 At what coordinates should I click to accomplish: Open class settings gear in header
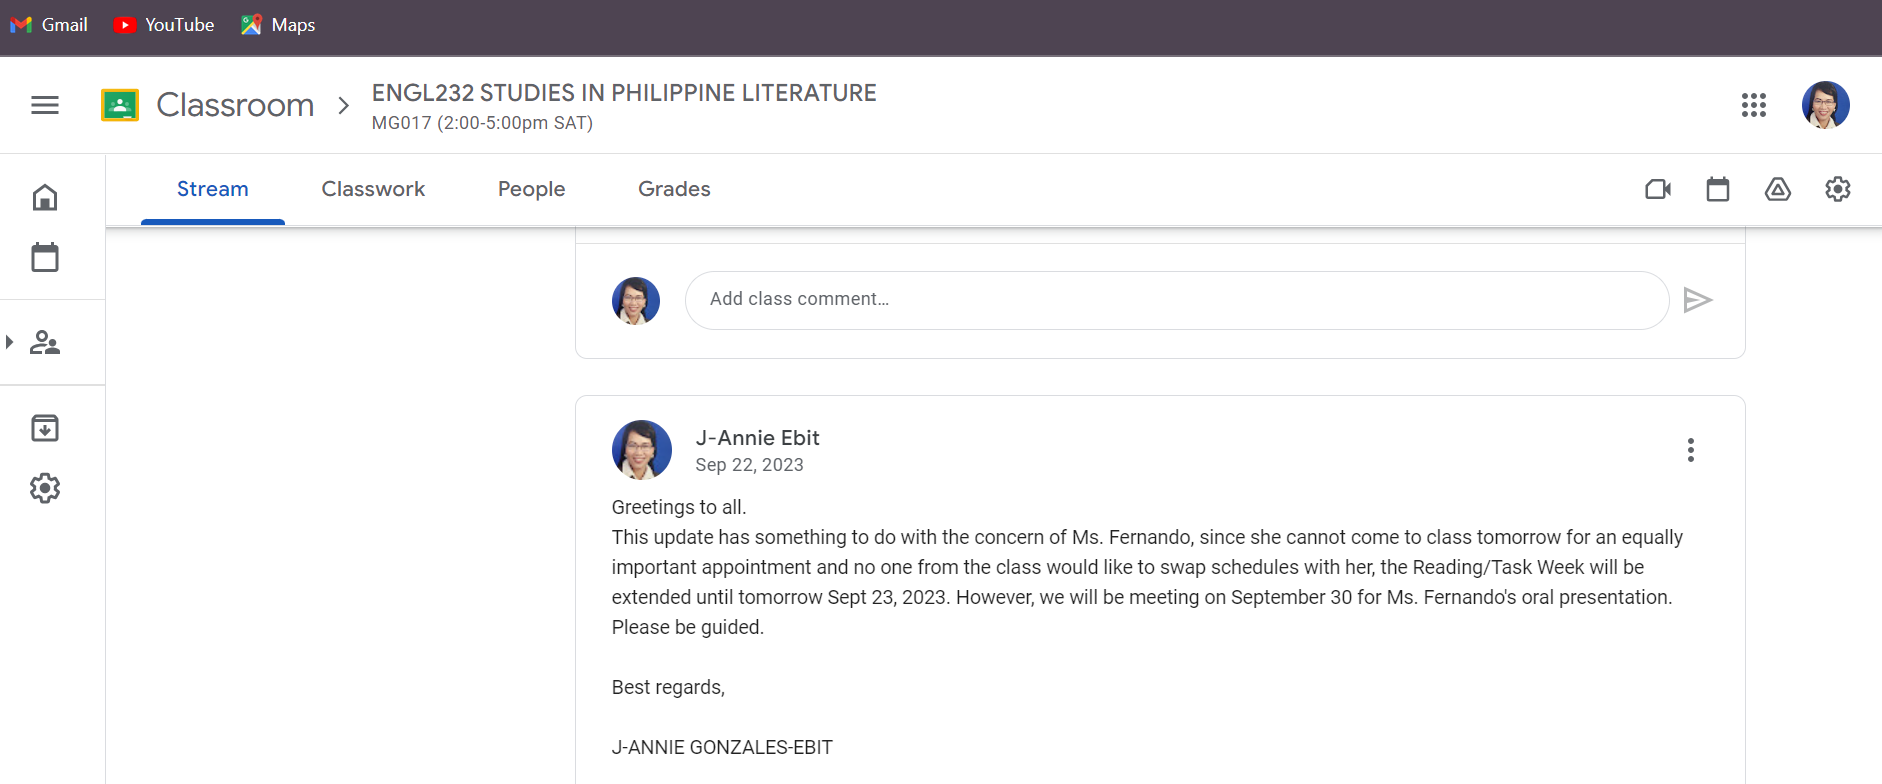coord(1838,189)
